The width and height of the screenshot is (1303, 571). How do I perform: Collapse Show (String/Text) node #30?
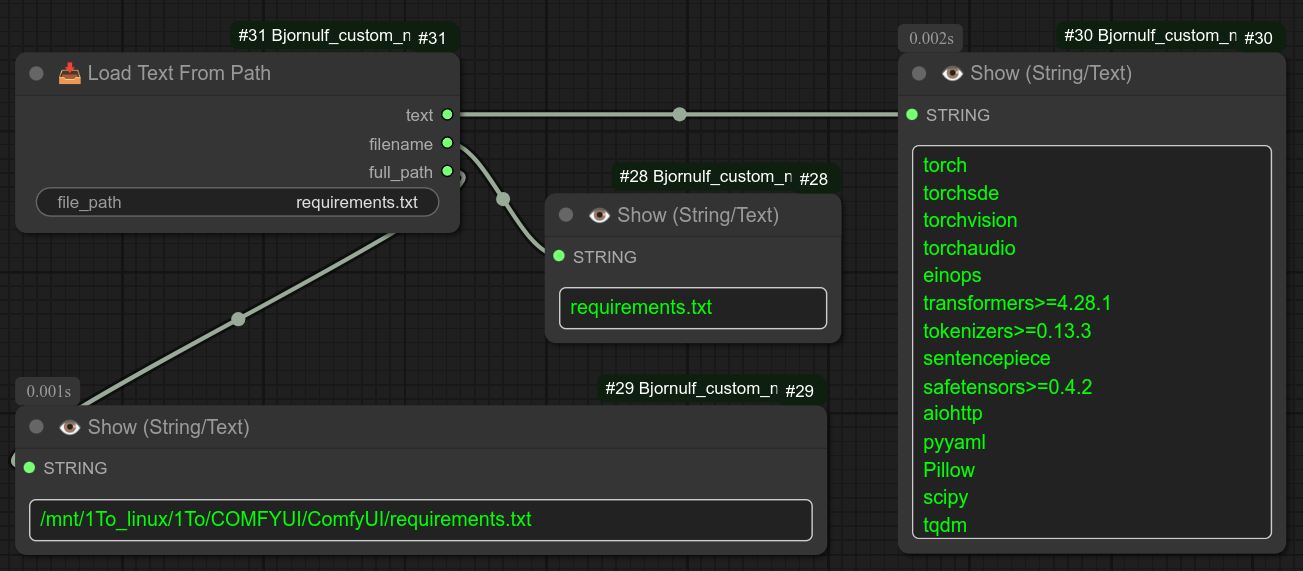tap(919, 74)
